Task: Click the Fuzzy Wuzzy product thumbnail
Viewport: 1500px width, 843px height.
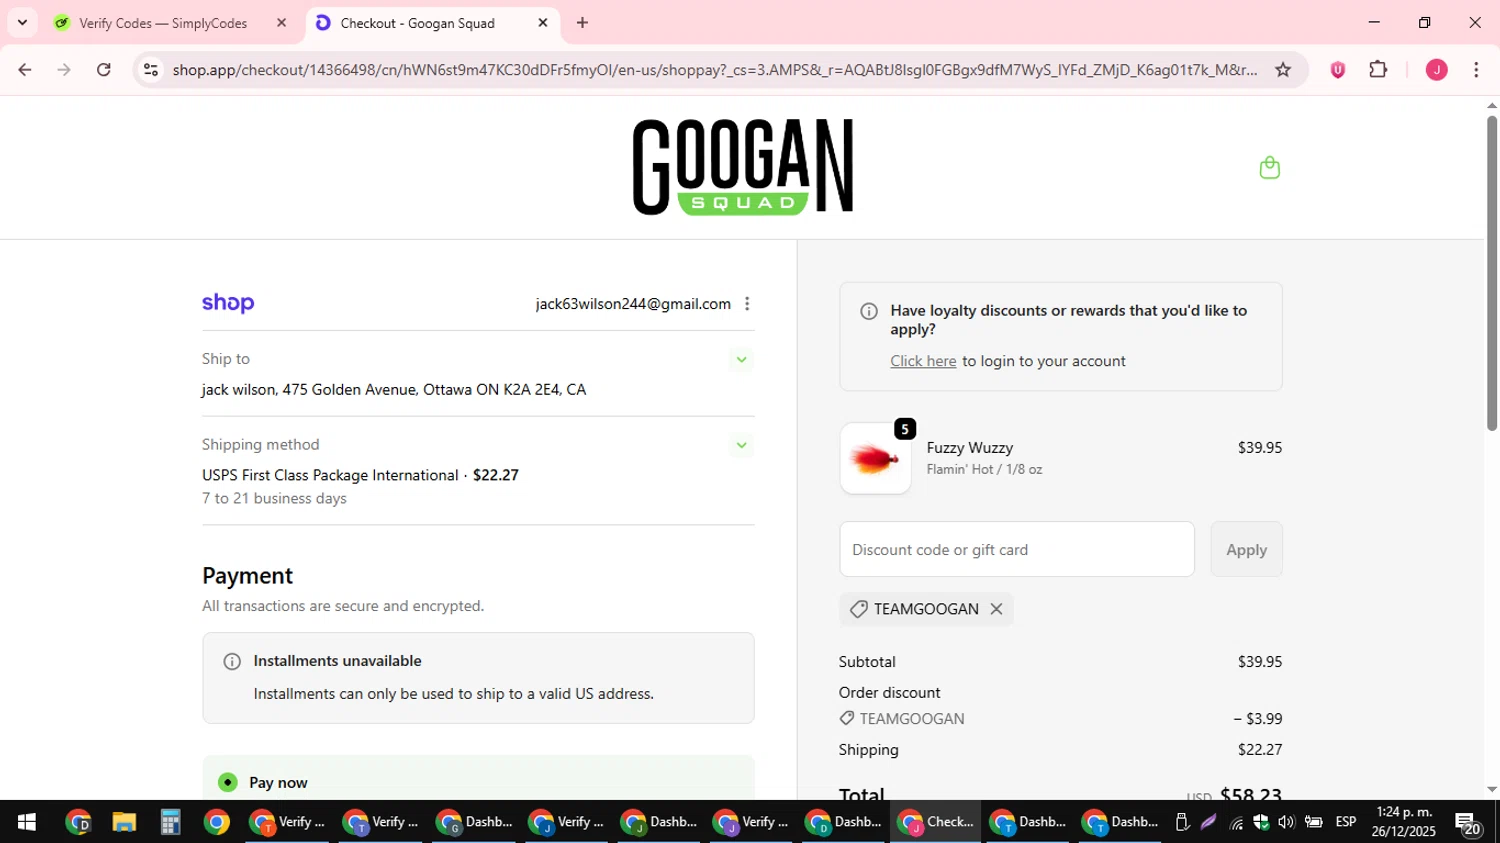Action: pos(875,459)
